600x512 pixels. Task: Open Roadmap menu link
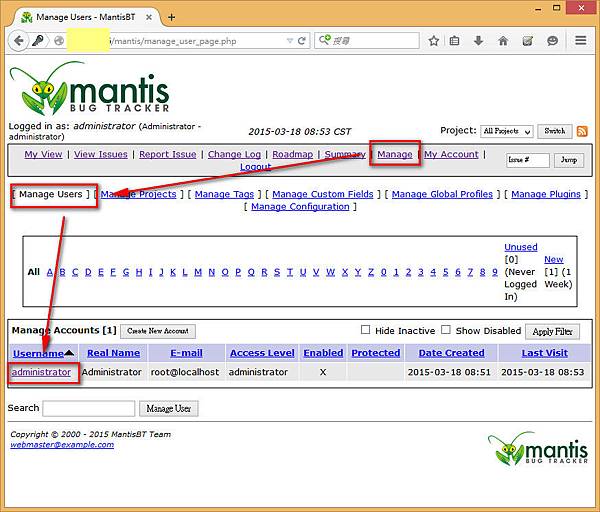tap(292, 154)
